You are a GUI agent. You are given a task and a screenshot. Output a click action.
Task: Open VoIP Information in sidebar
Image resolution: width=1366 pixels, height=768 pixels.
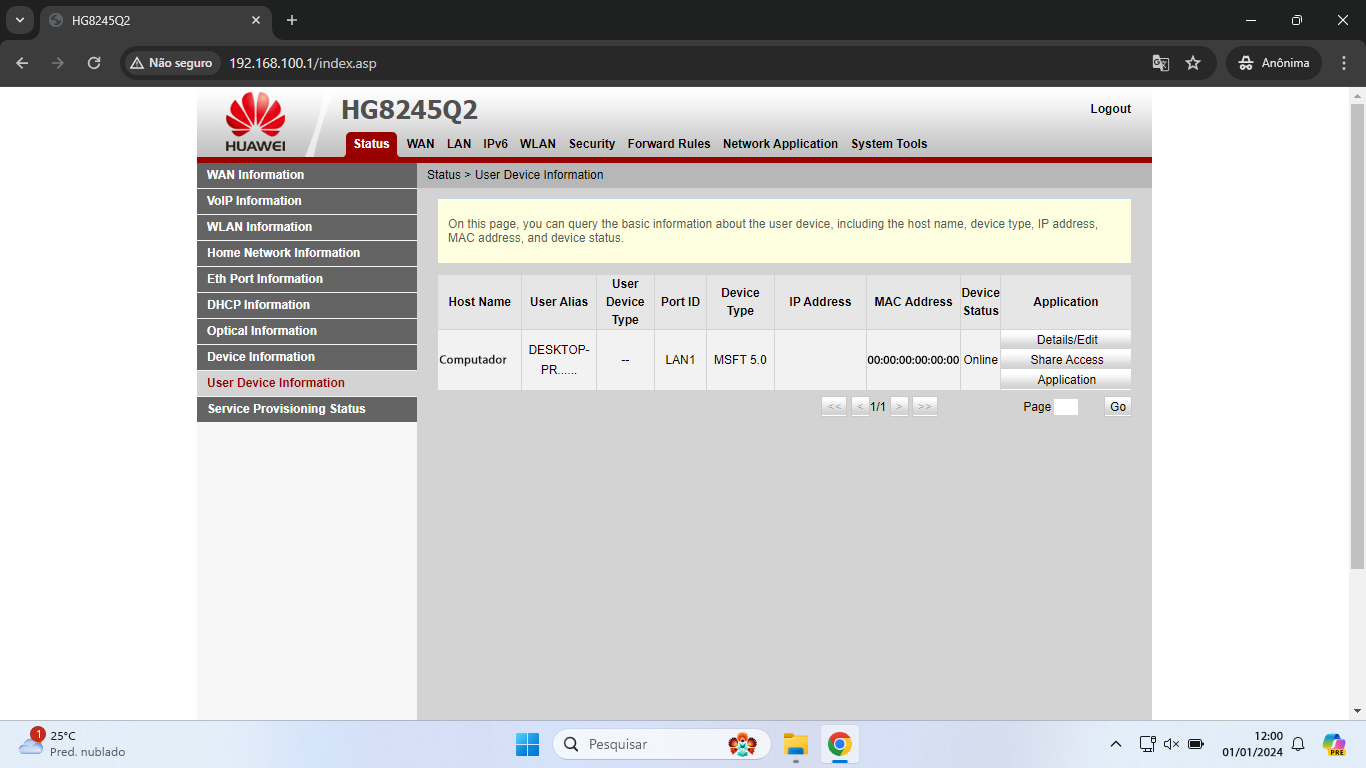pyautogui.click(x=307, y=201)
